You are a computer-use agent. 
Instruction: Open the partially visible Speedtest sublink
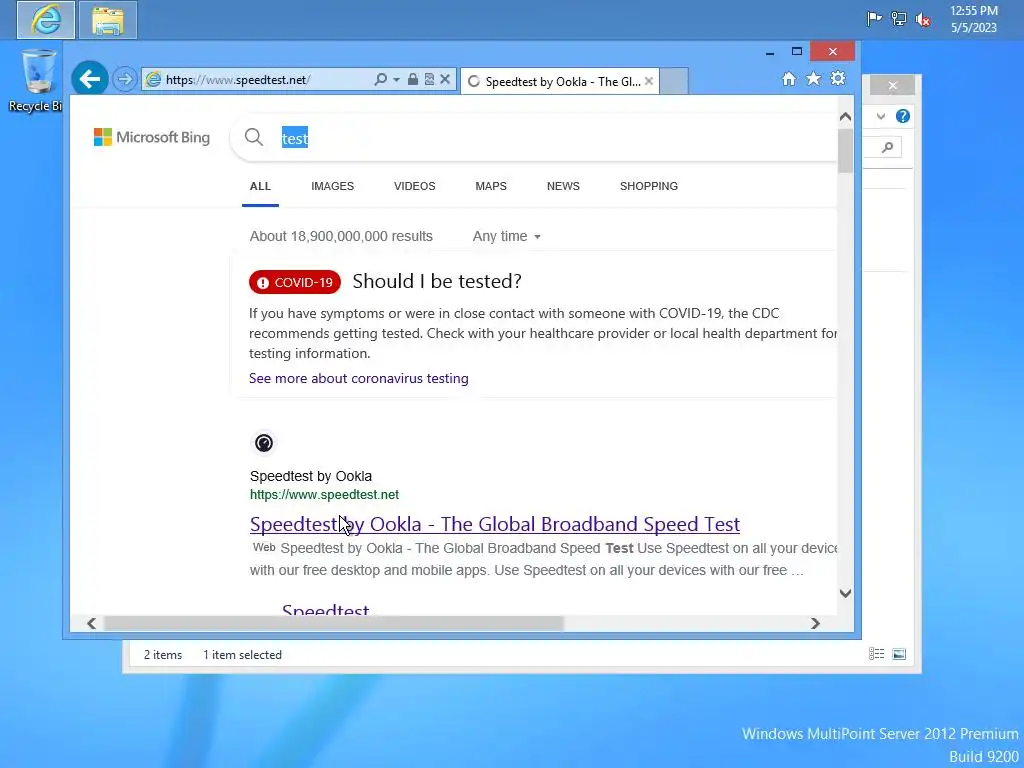tap(325, 609)
